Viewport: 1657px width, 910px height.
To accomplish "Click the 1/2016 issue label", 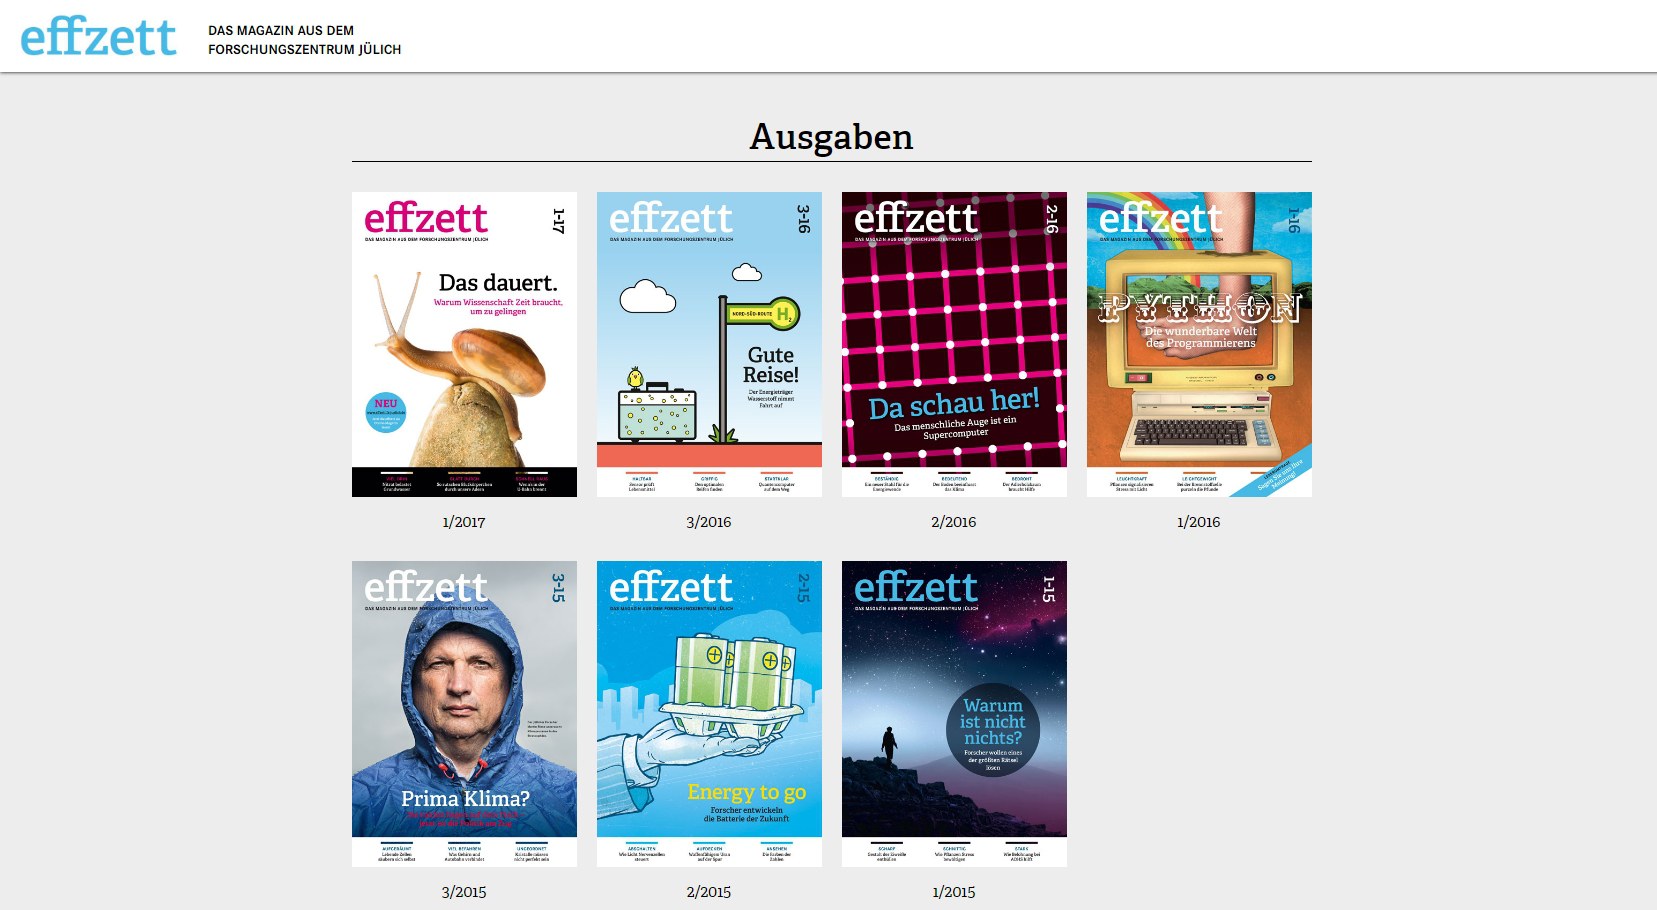I will pos(1199,522).
